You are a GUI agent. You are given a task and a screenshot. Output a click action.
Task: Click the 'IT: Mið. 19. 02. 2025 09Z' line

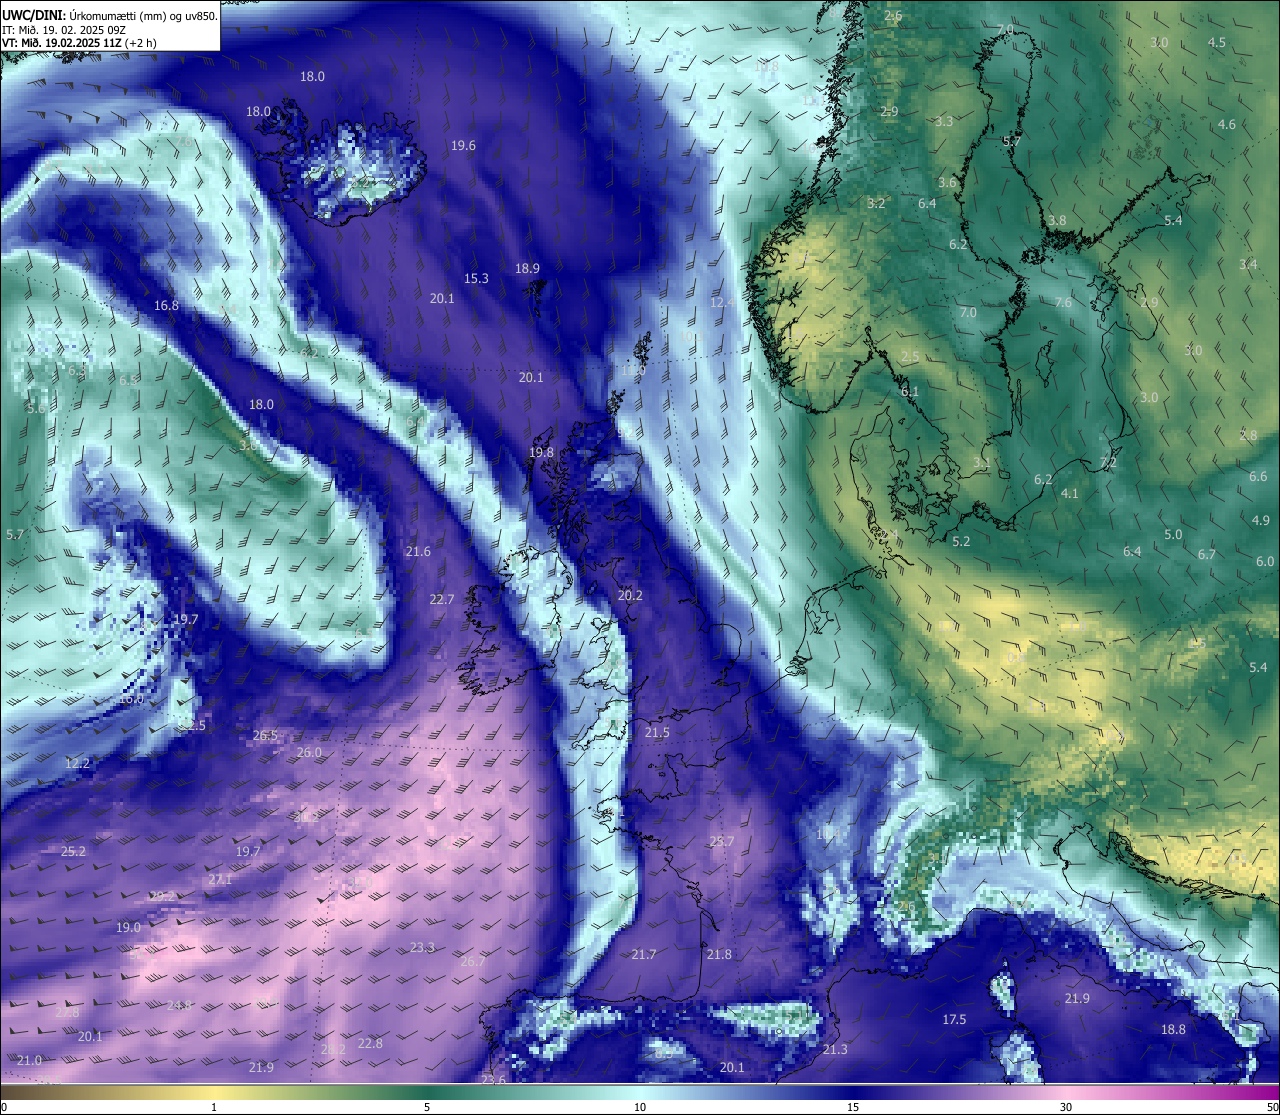pos(64,30)
